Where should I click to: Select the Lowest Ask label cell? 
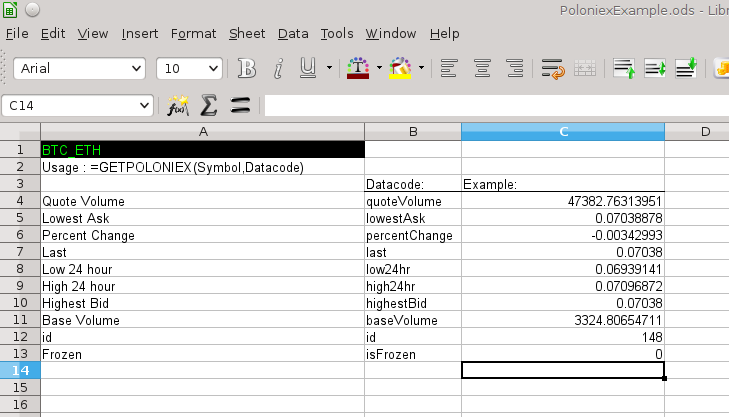pos(203,218)
